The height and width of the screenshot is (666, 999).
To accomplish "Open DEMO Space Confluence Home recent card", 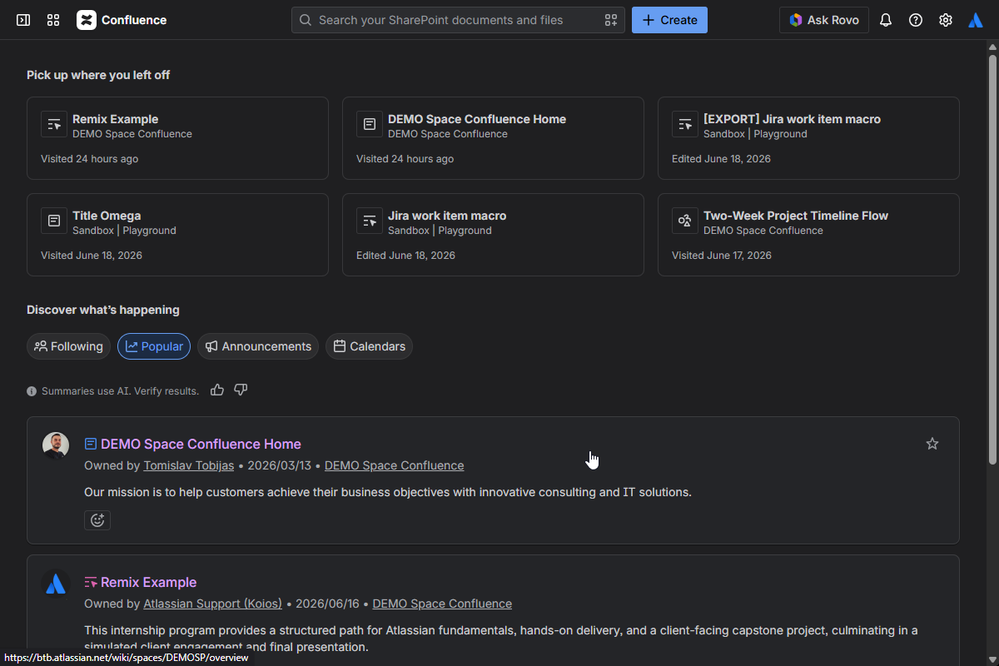I will tap(493, 138).
